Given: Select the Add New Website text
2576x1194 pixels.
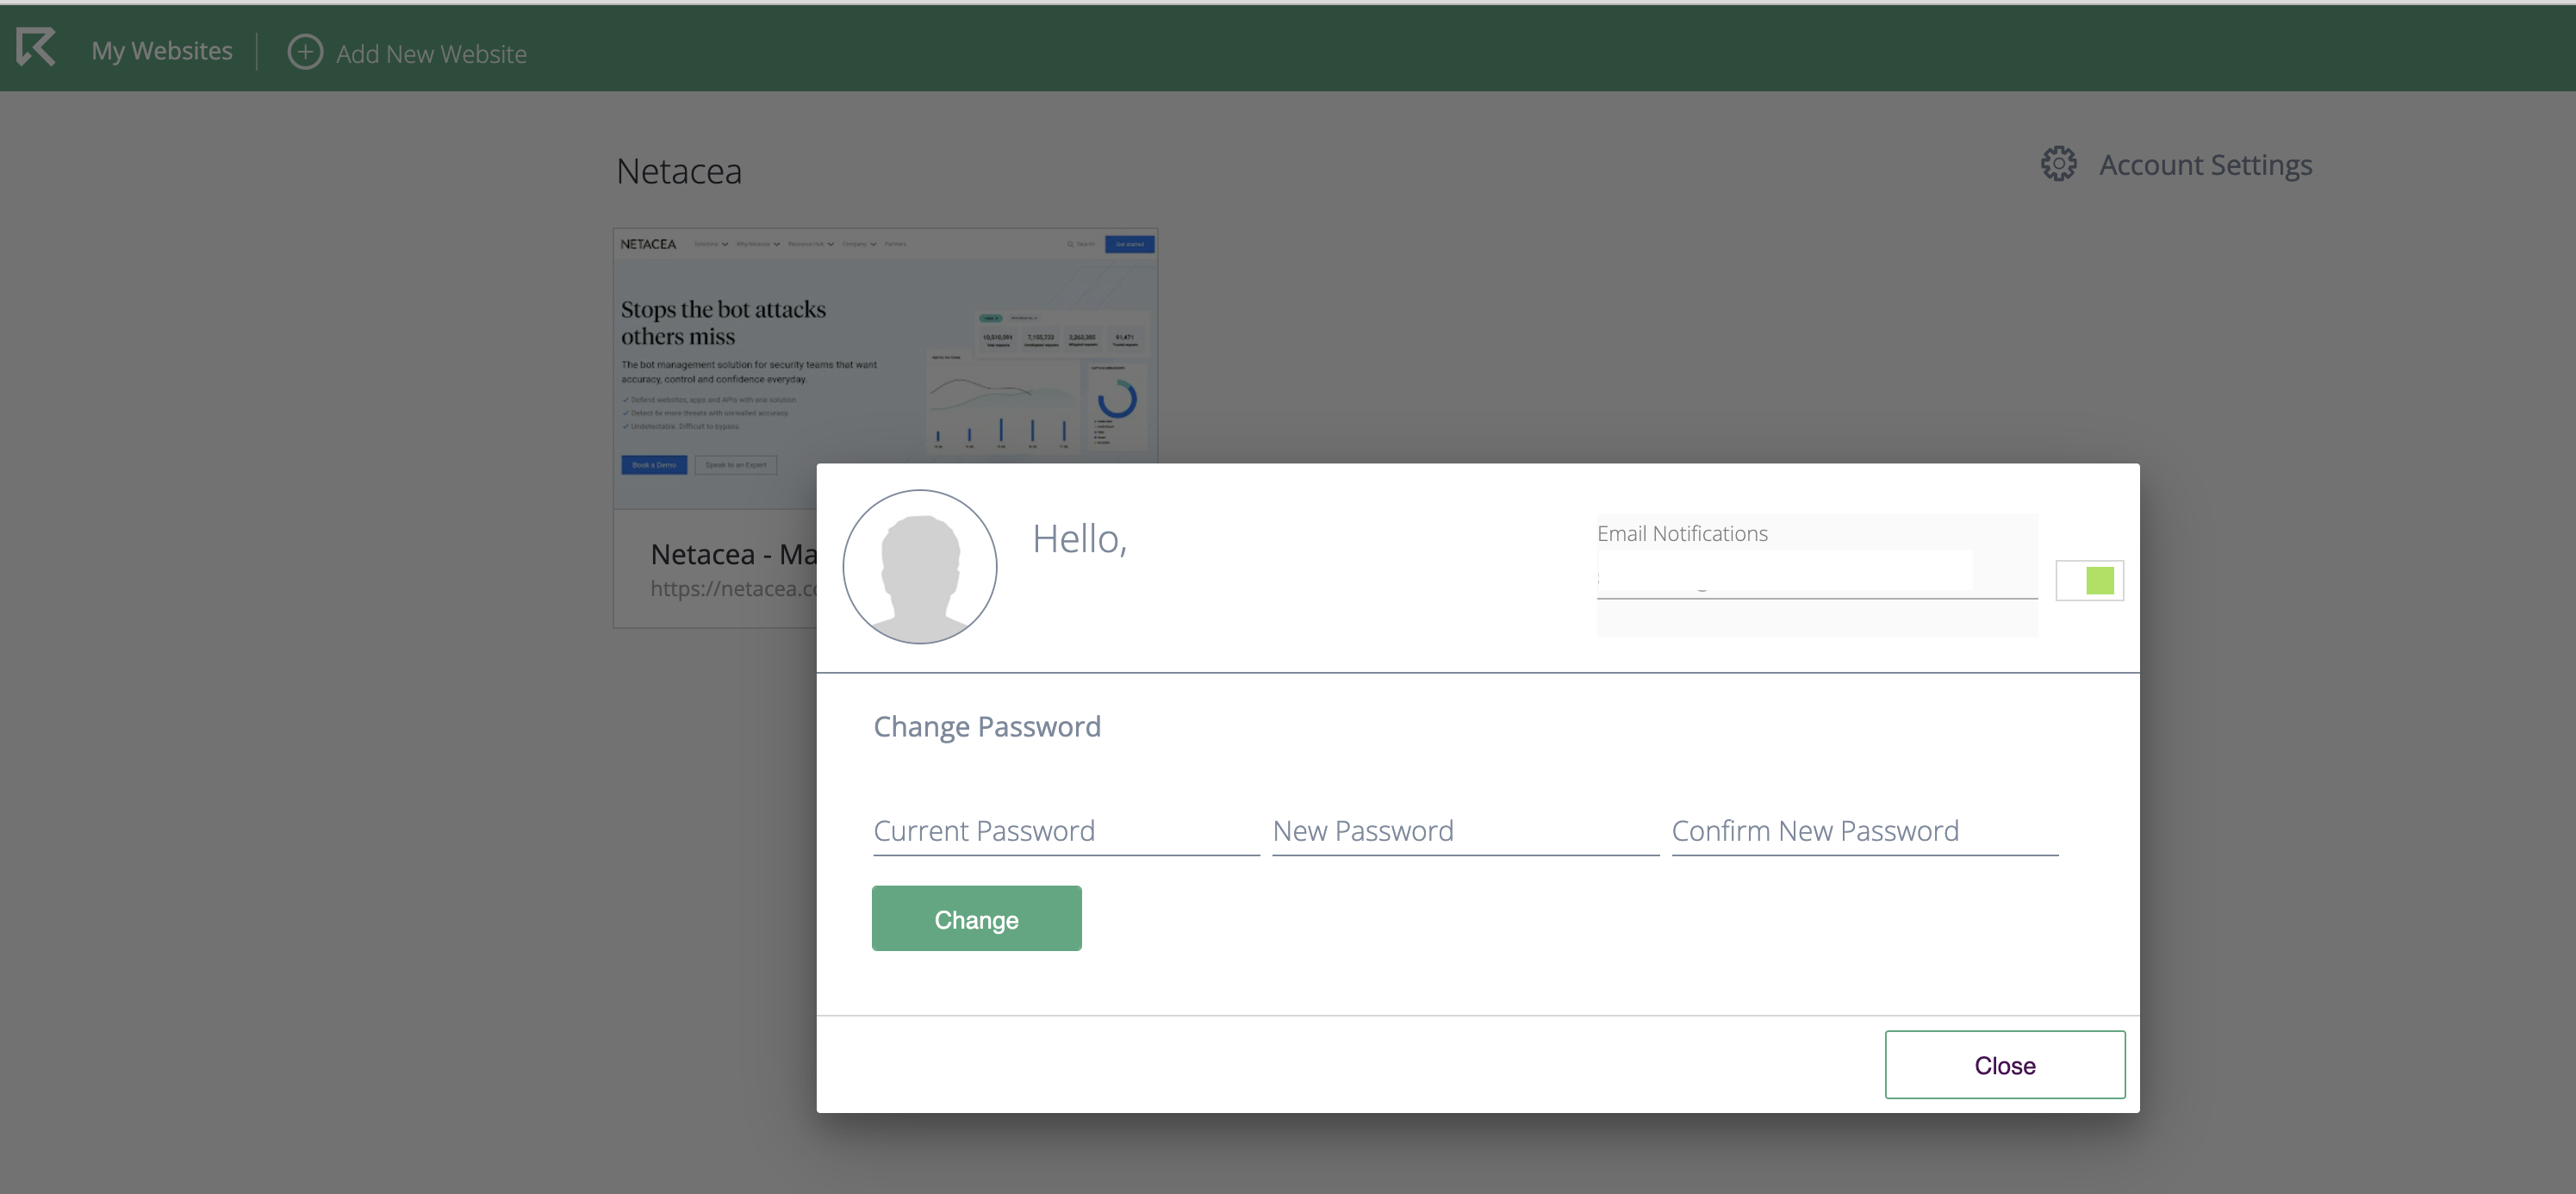Looking at the screenshot, I should [x=431, y=54].
